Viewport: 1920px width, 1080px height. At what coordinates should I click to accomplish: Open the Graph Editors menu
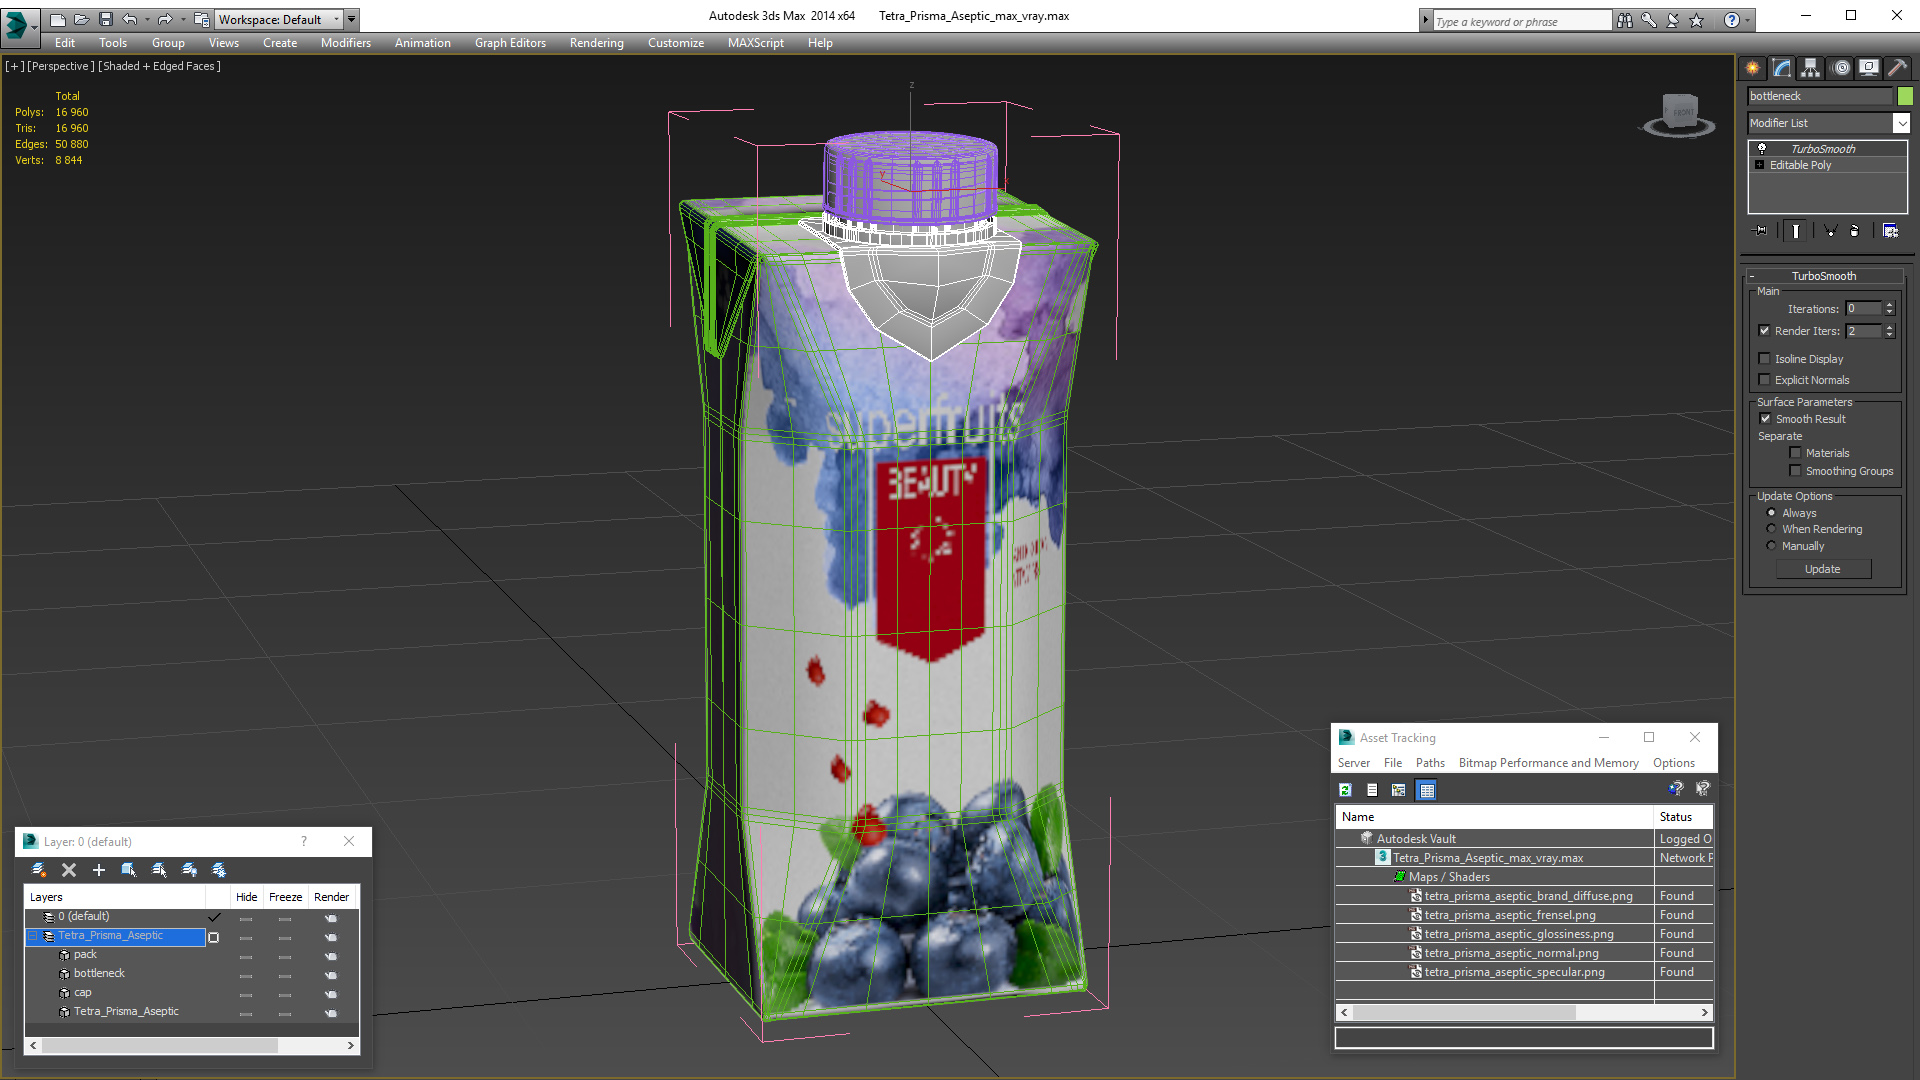tap(510, 43)
